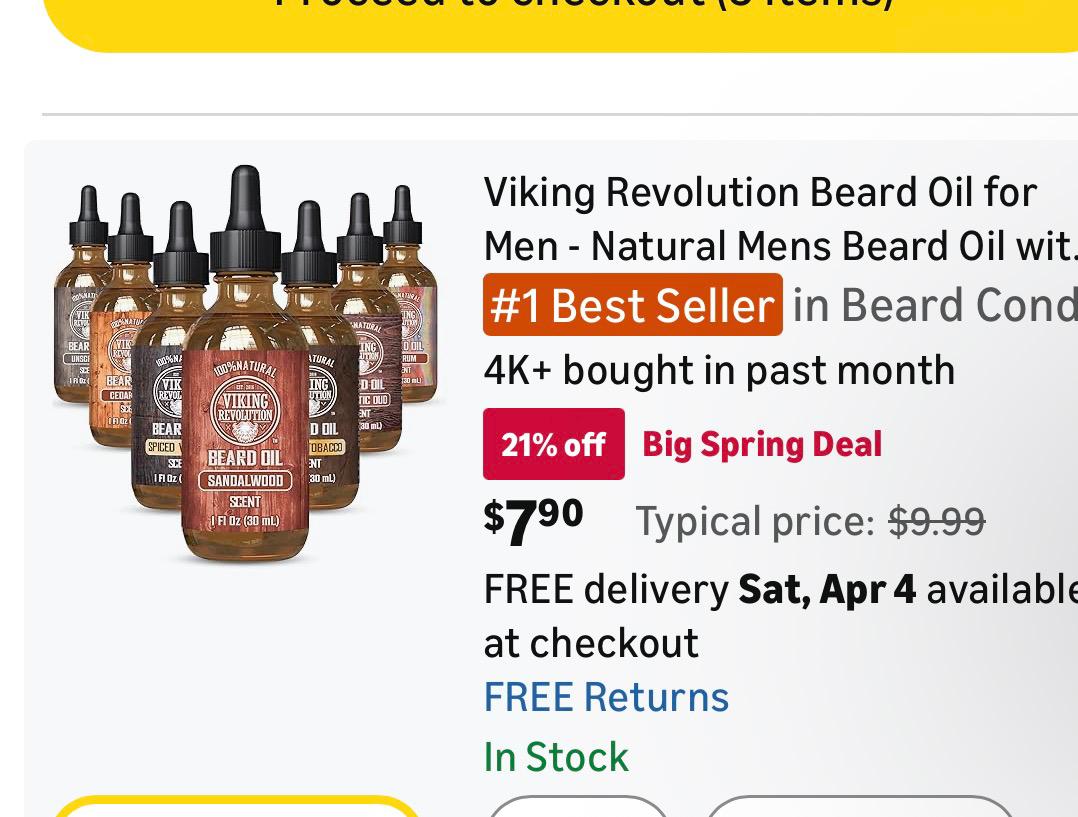The width and height of the screenshot is (1078, 817).
Task: Click the $7.90 deal price
Action: 533,520
